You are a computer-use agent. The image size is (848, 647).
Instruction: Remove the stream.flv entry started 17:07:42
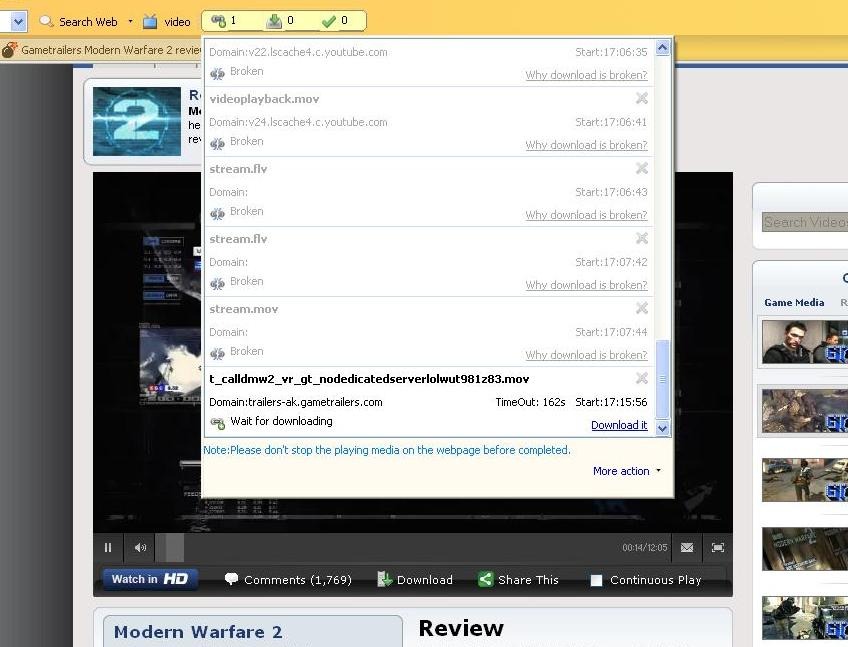click(641, 238)
